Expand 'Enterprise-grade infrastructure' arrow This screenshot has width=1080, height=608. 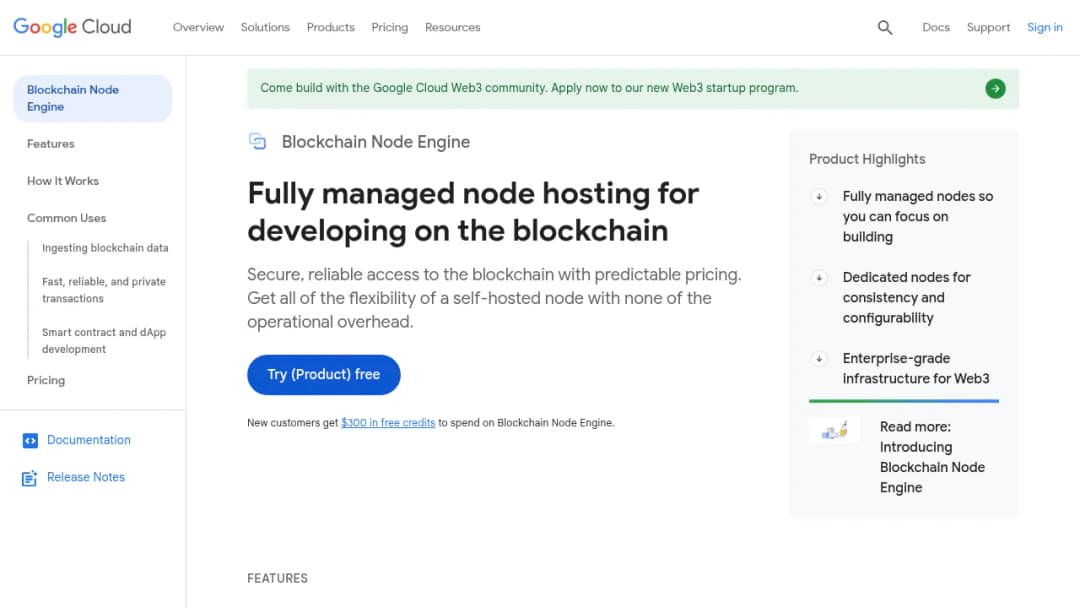[819, 359]
